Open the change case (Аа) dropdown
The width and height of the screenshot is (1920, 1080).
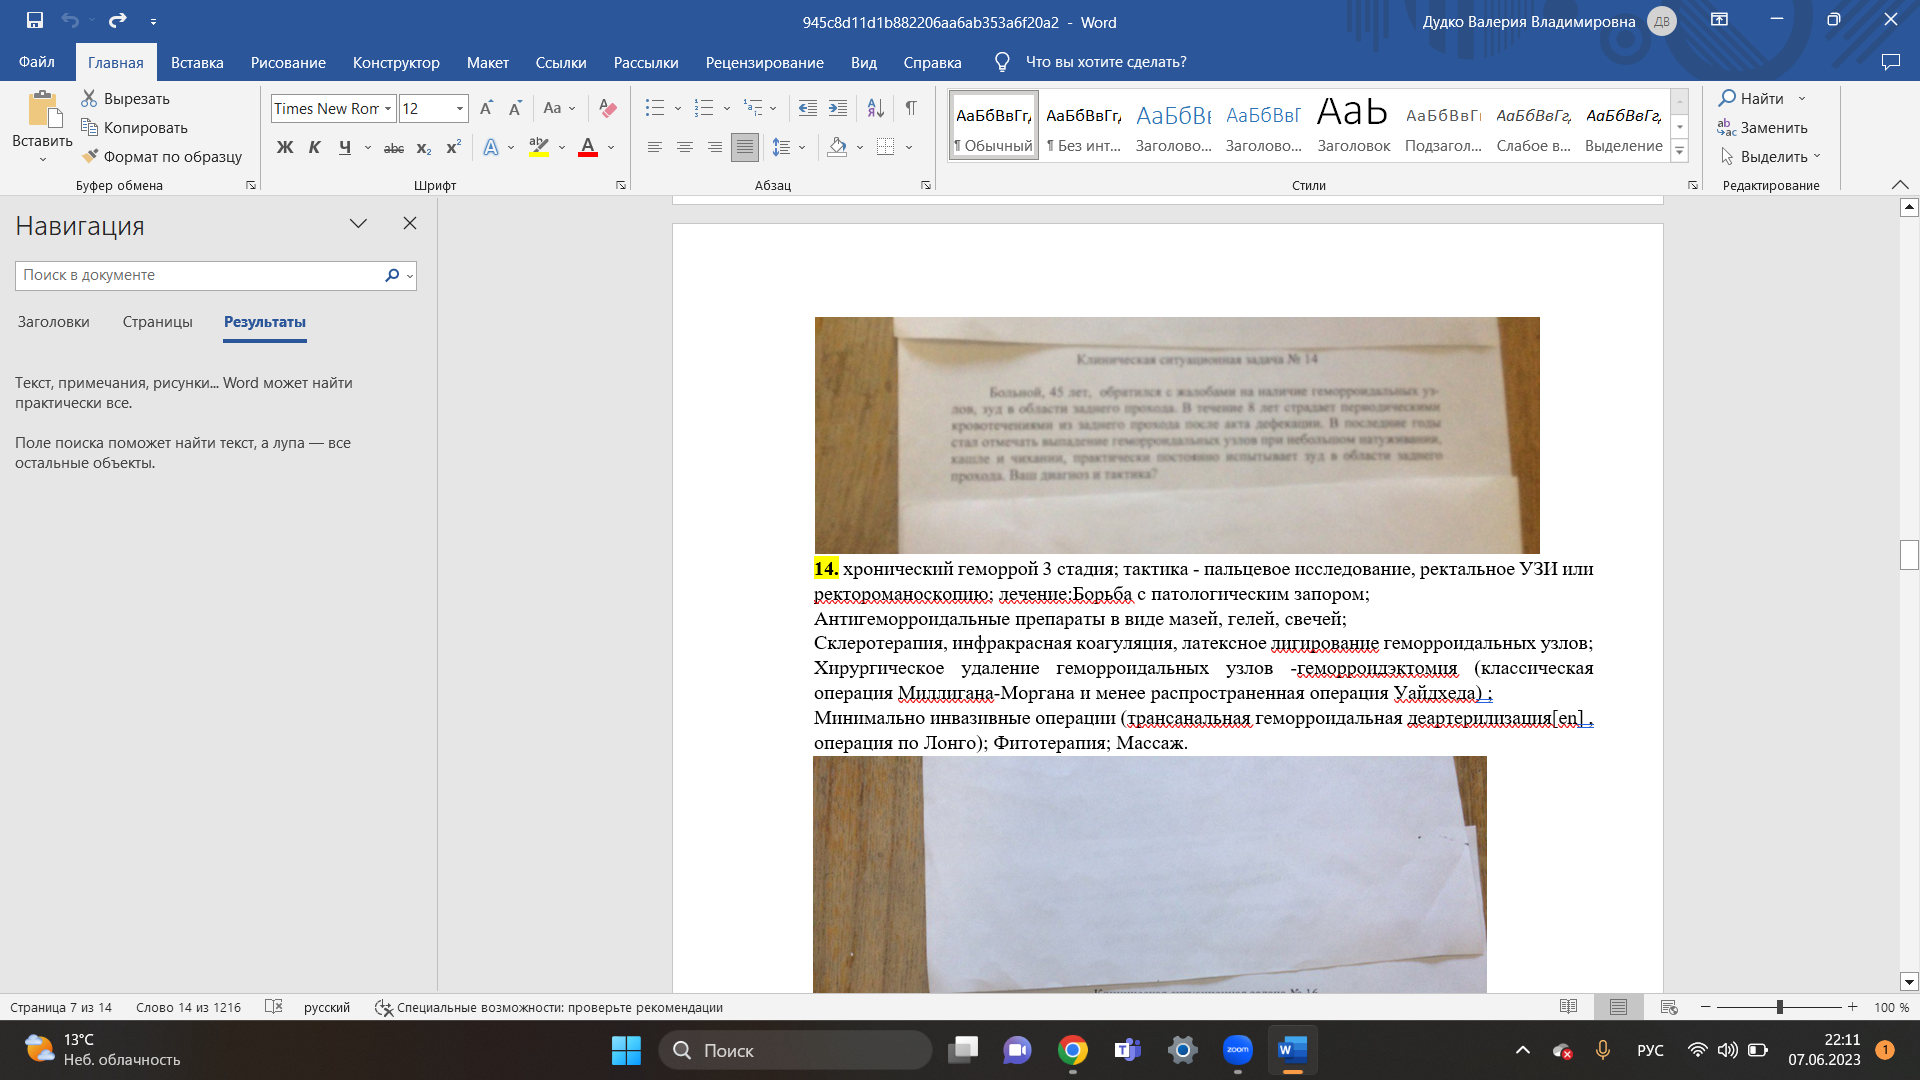point(560,108)
